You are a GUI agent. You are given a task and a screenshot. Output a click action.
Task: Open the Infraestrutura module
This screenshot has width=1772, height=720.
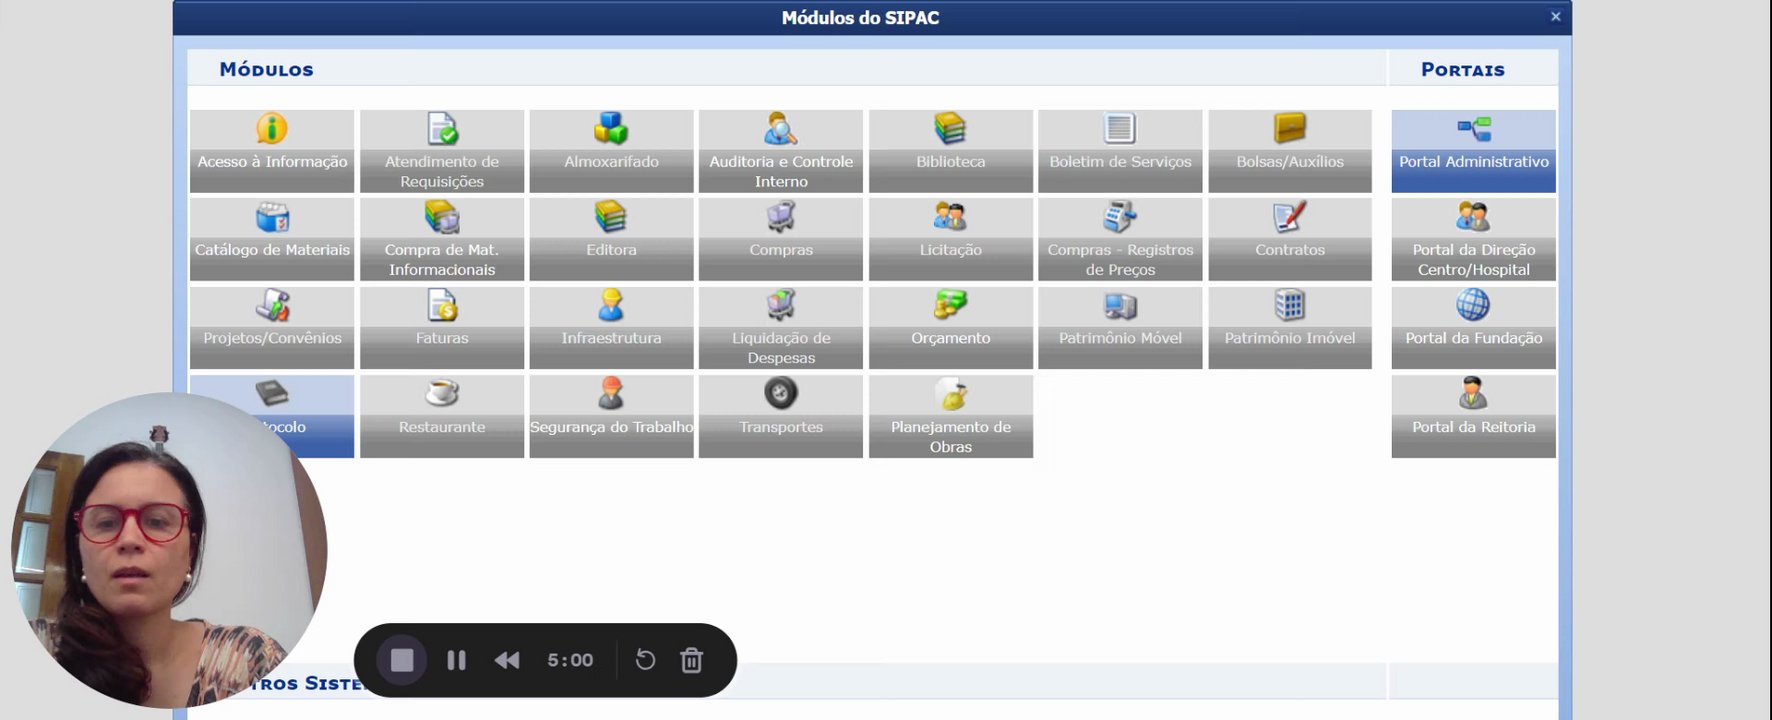[611, 328]
